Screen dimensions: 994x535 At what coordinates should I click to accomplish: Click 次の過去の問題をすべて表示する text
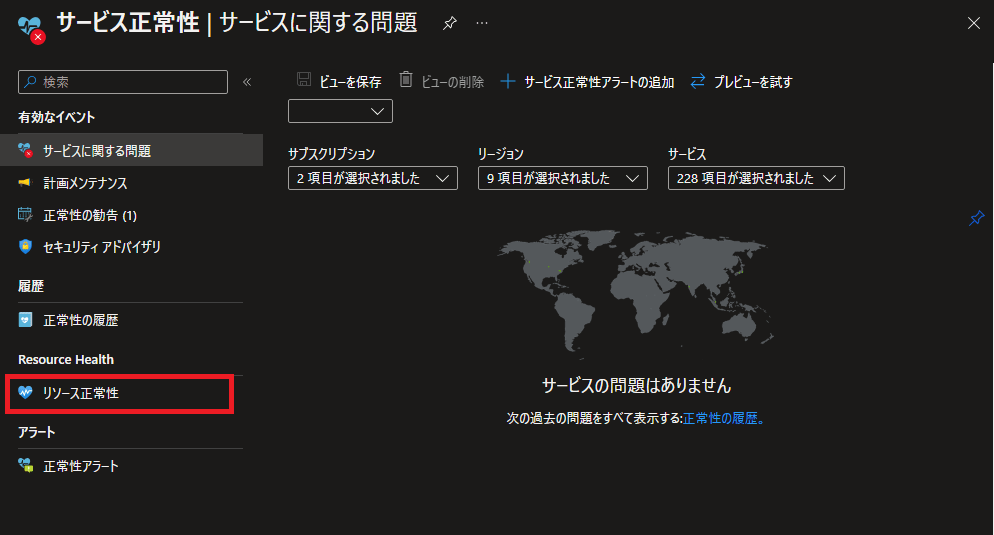click(594, 418)
